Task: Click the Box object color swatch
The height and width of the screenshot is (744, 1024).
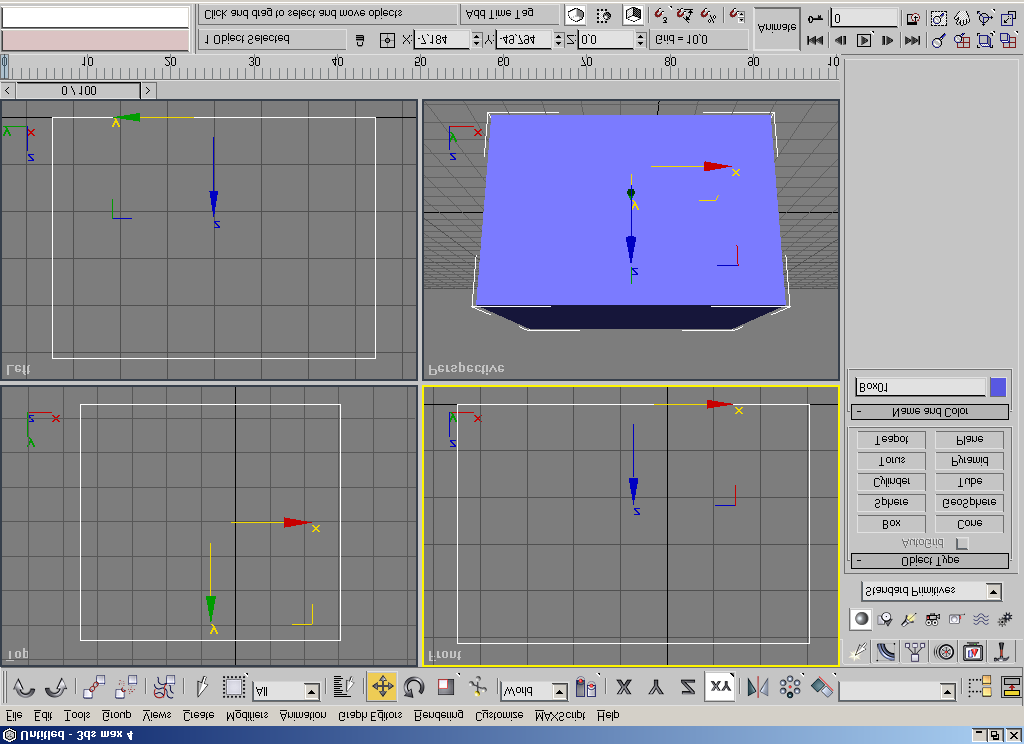Action: (x=998, y=387)
